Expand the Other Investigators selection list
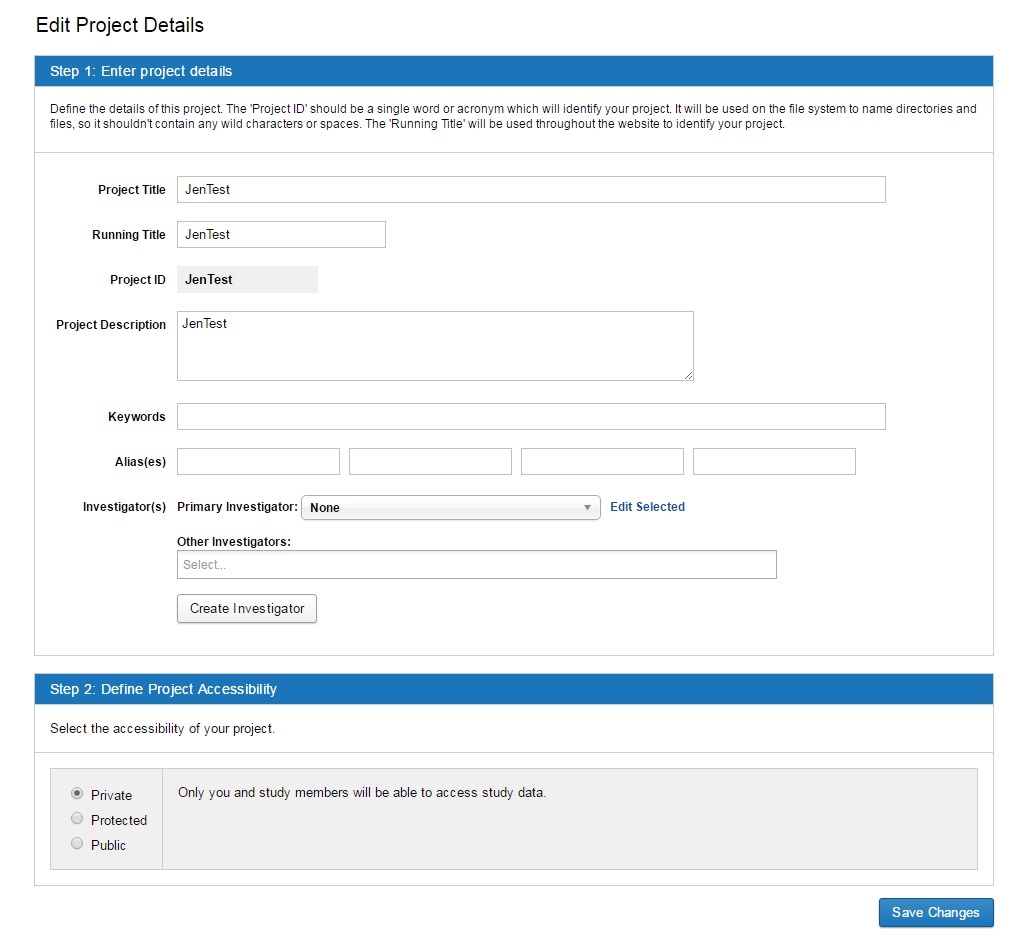This screenshot has width=1019, height=940. coord(476,564)
